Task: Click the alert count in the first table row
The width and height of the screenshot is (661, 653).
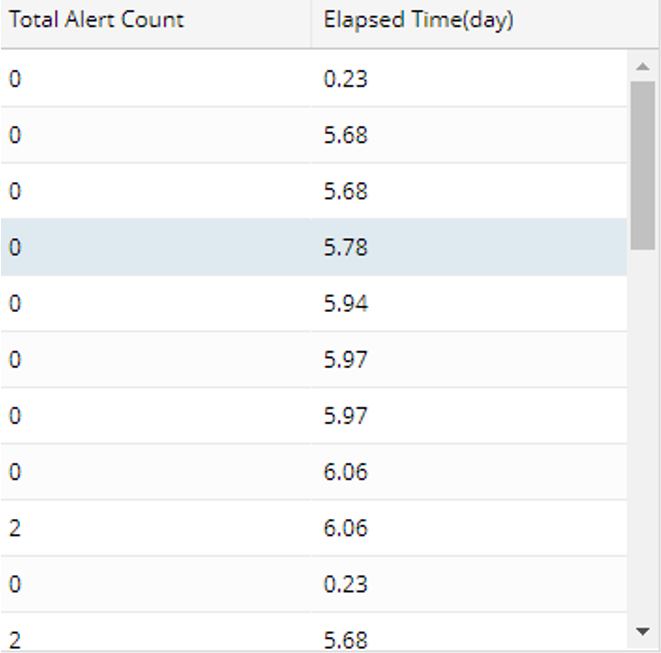Action: (15, 78)
